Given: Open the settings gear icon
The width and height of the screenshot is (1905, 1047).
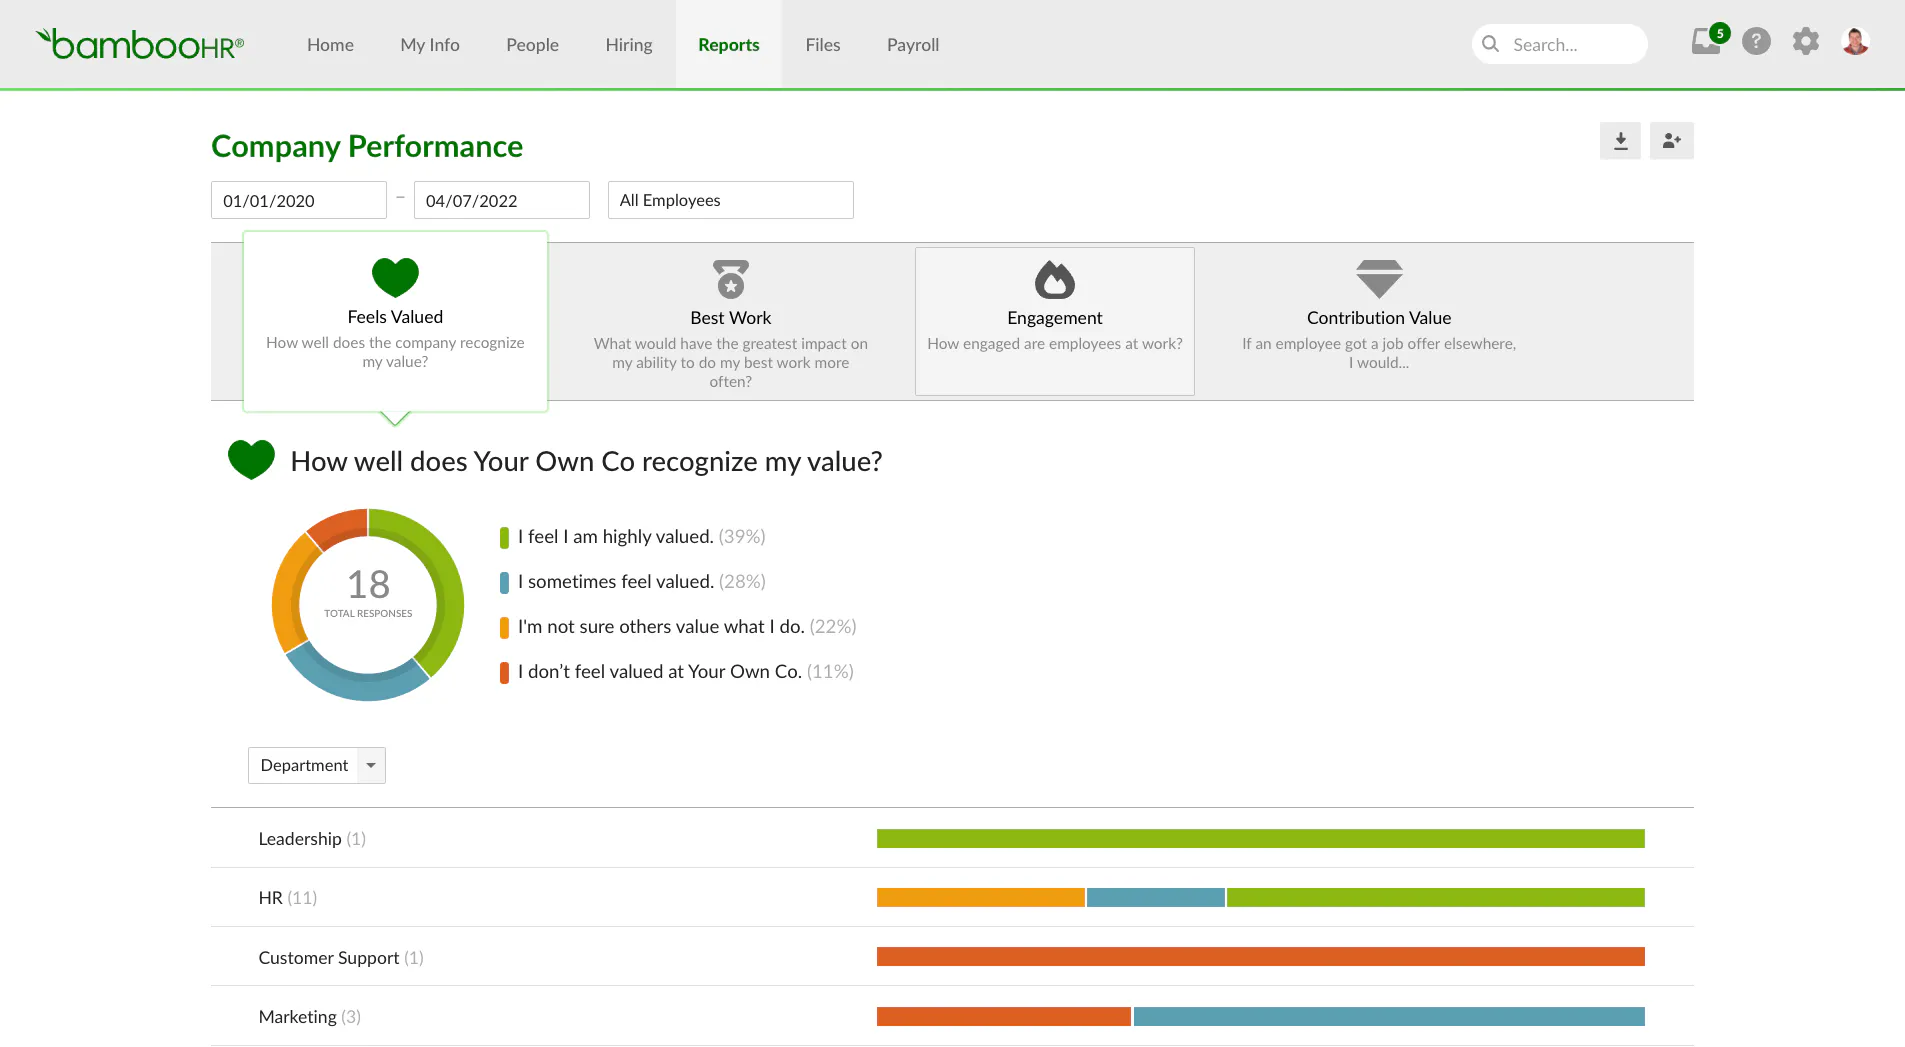Looking at the screenshot, I should point(1806,41).
